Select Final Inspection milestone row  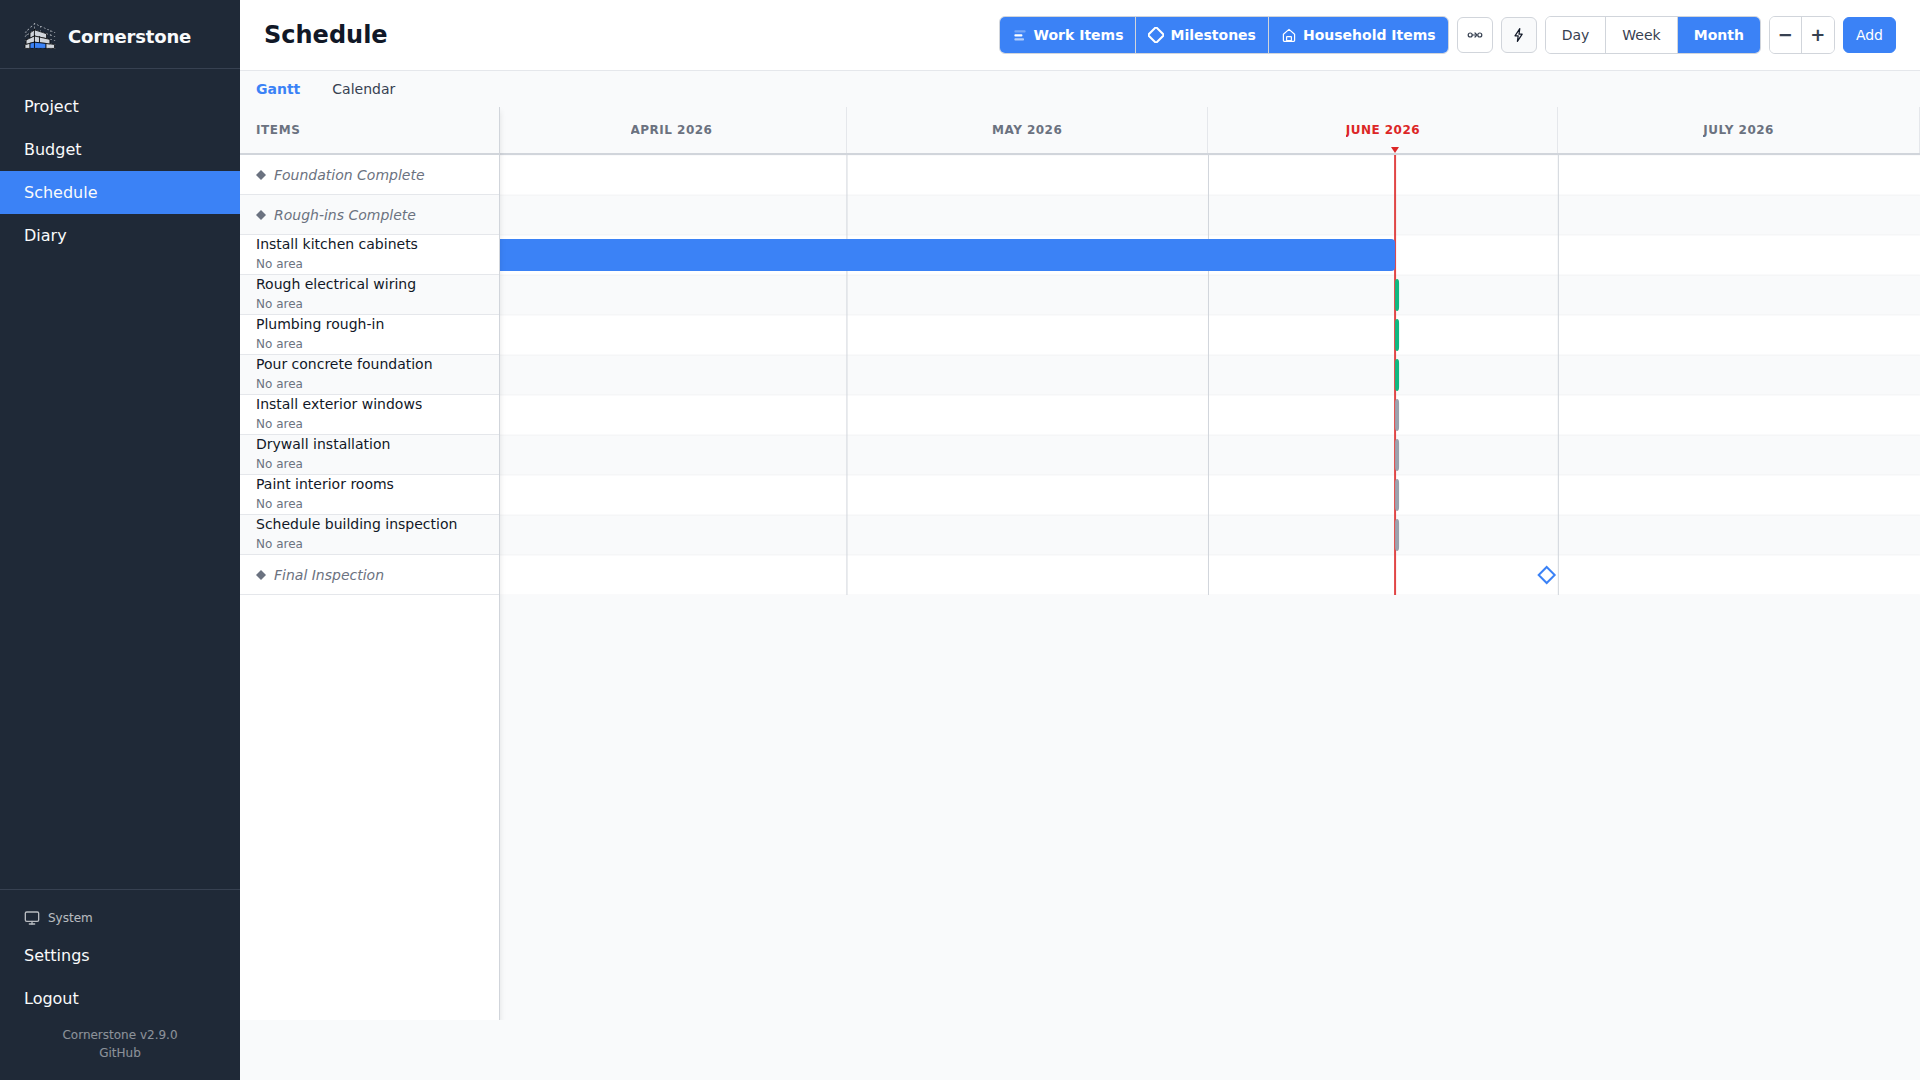[x=370, y=575]
